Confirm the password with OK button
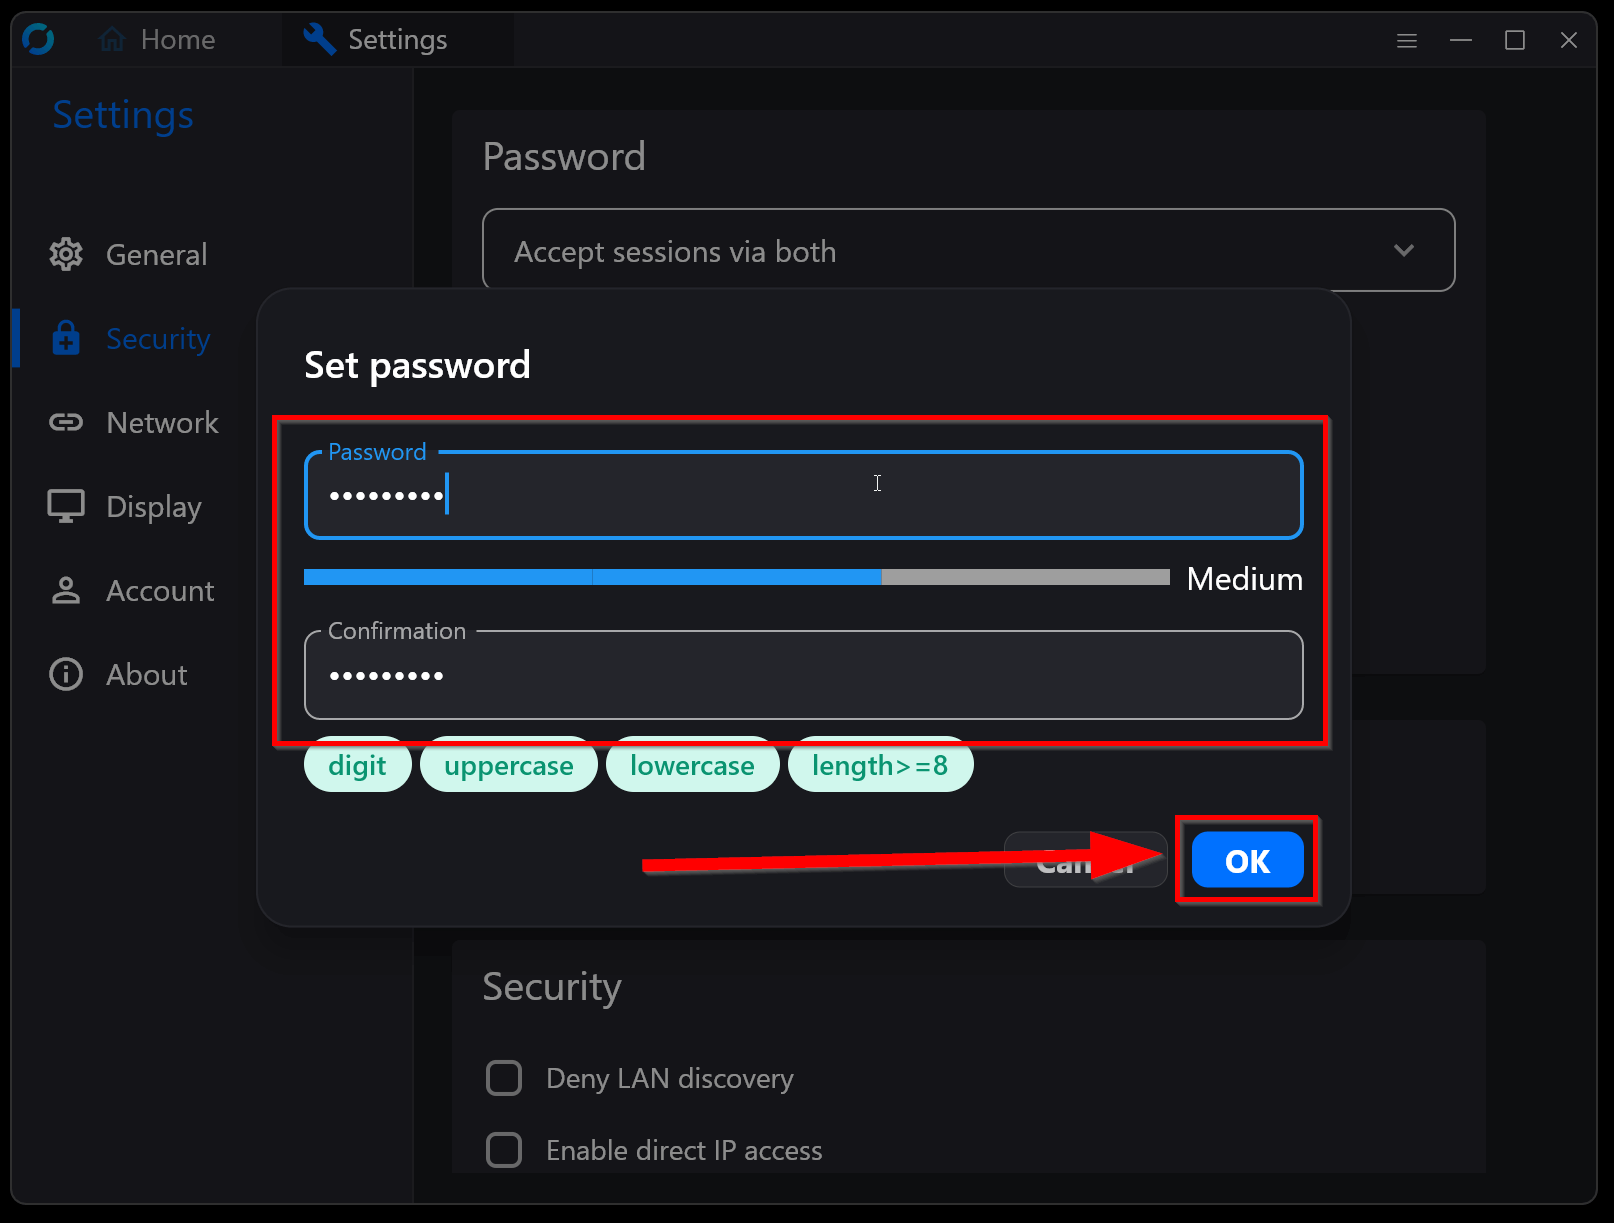The width and height of the screenshot is (1614, 1223). click(x=1247, y=860)
